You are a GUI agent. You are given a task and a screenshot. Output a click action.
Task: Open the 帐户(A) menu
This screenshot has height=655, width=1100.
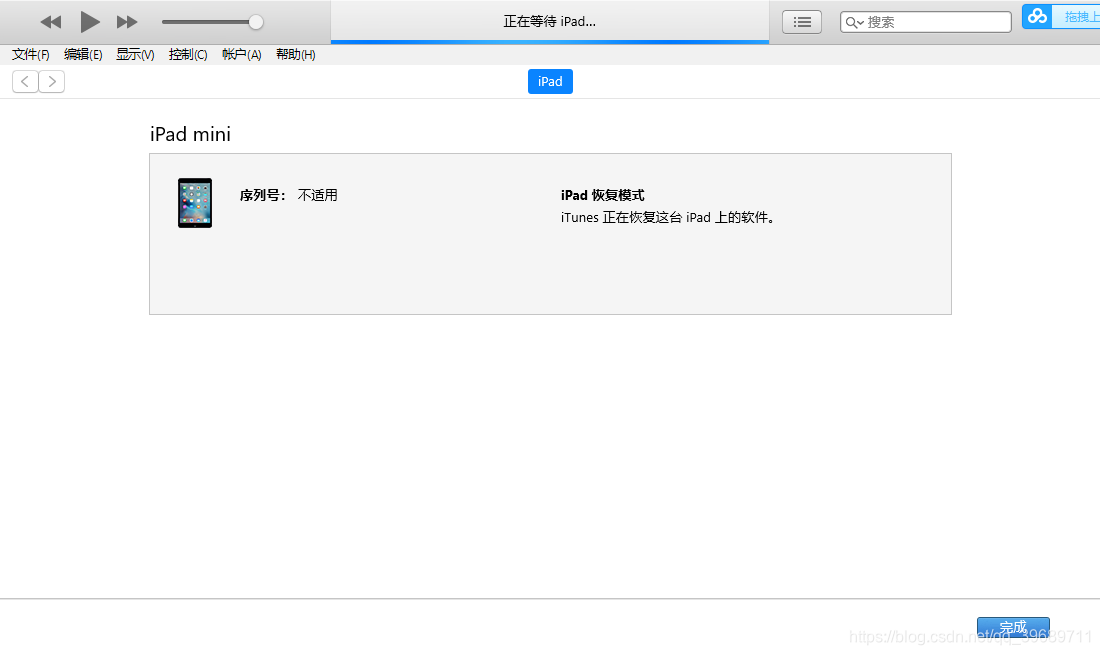241,55
